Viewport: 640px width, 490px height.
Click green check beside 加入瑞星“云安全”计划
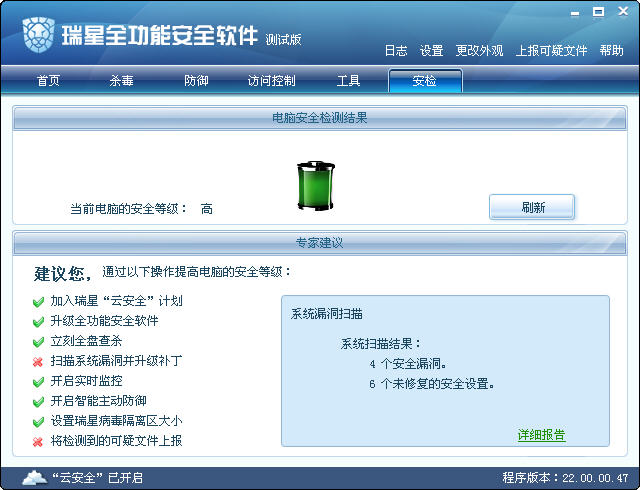(38, 302)
